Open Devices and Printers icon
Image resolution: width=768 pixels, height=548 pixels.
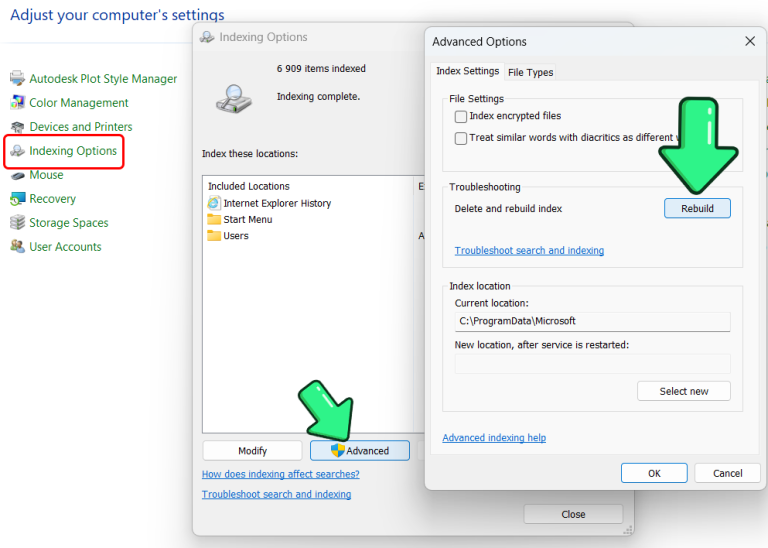[17, 127]
